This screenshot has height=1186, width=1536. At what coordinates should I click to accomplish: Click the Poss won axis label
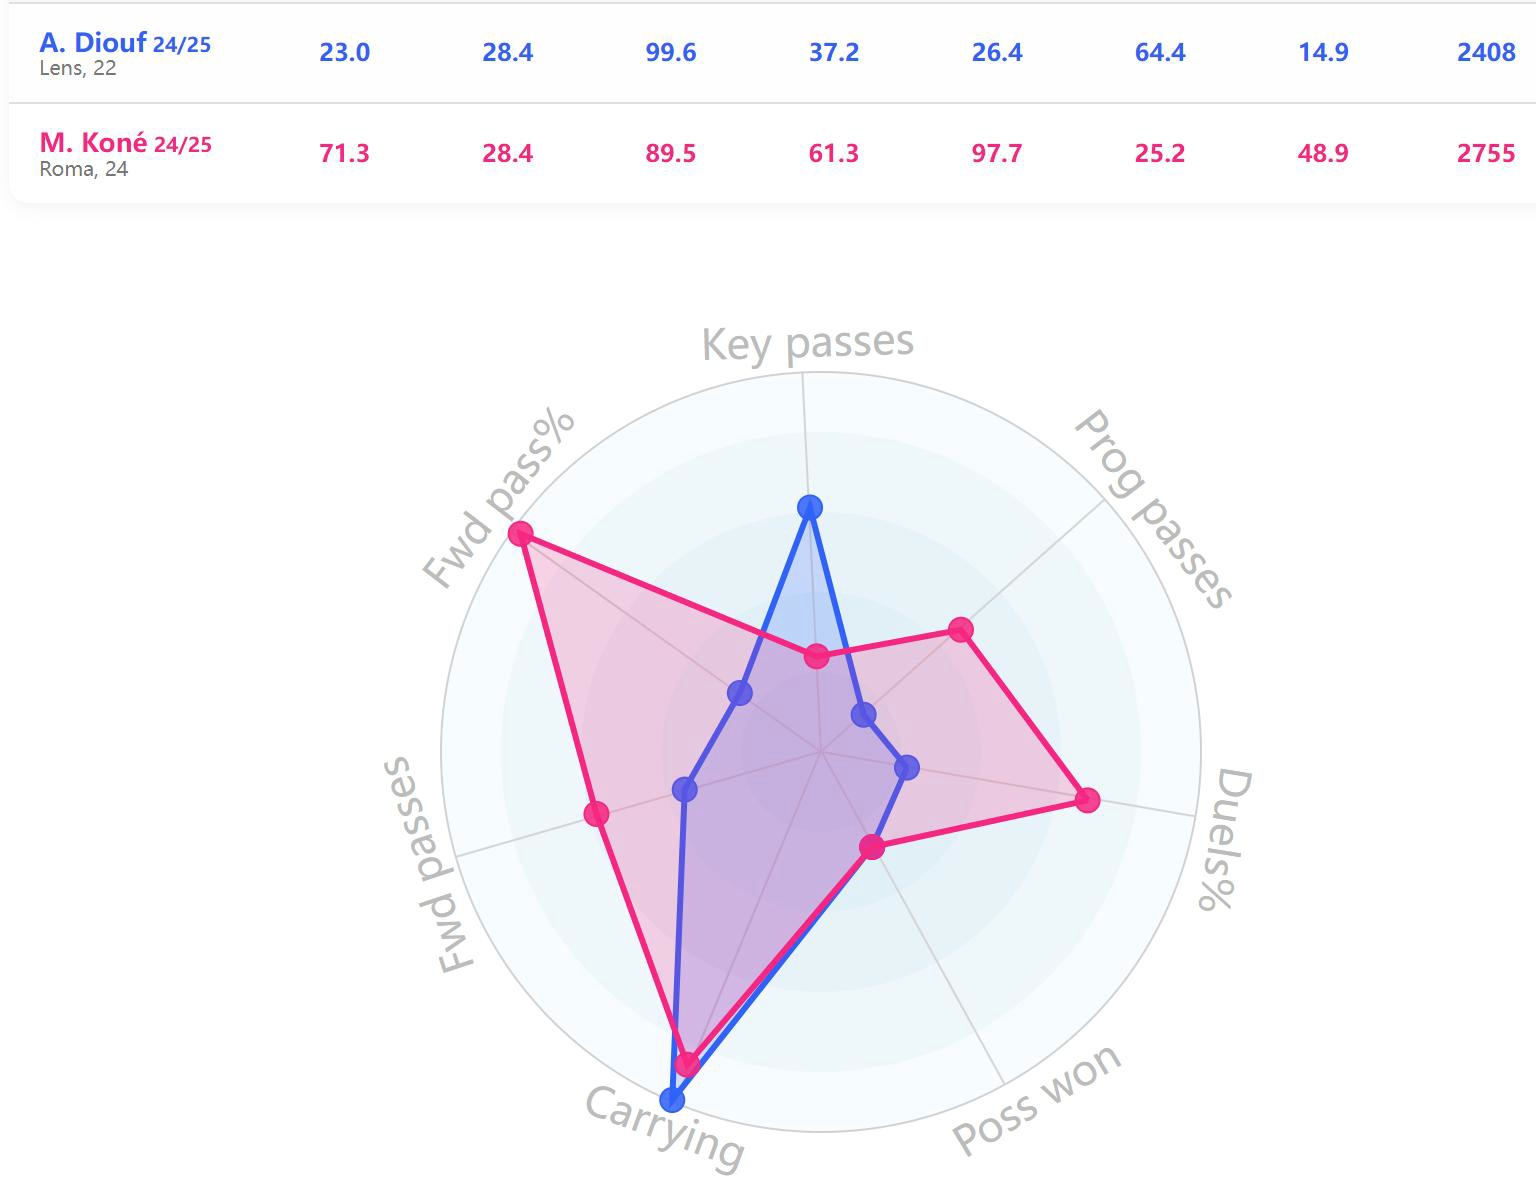[x=1037, y=1099]
